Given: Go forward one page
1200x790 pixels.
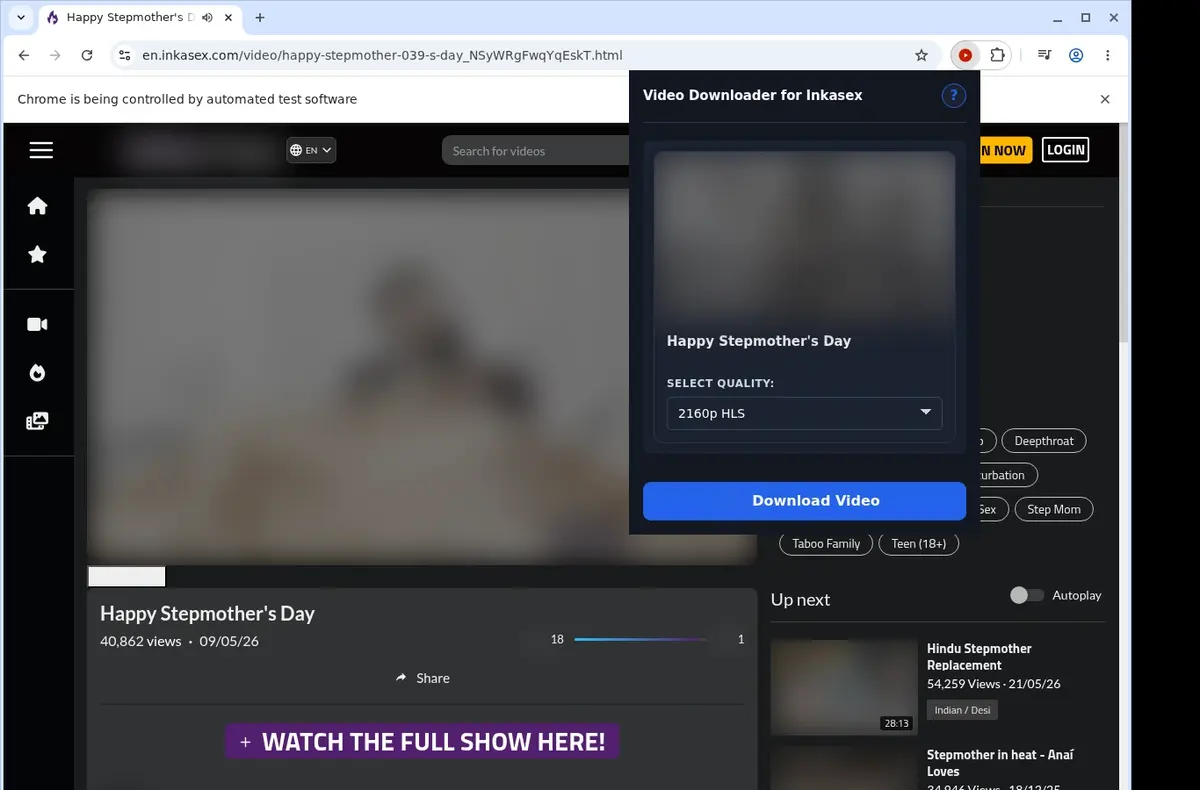Looking at the screenshot, I should tap(55, 56).
